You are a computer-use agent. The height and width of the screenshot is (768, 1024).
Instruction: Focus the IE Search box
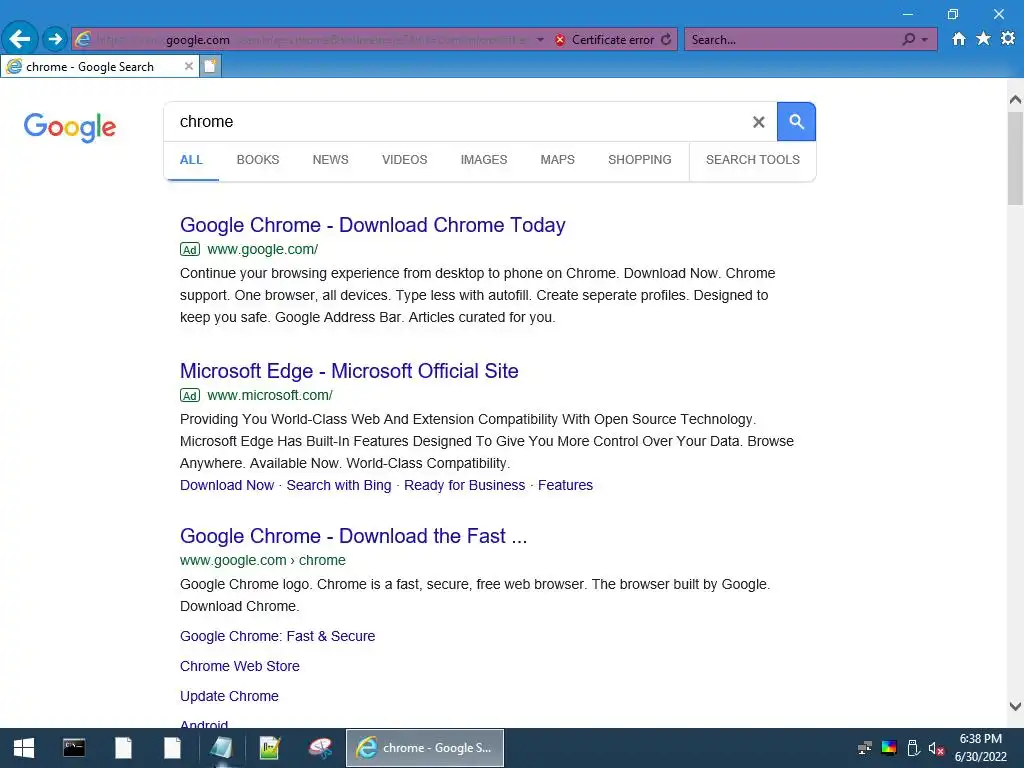792,40
